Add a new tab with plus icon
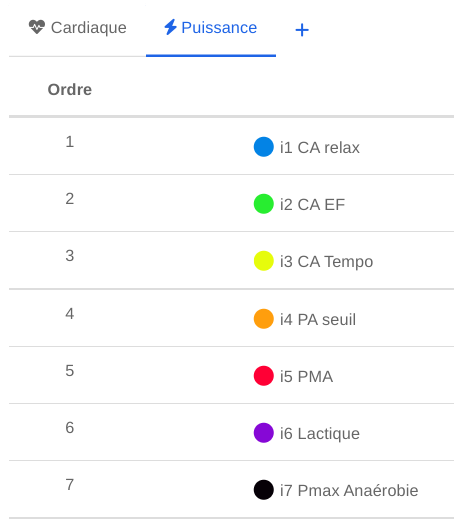The width and height of the screenshot is (454, 519). pos(302,30)
